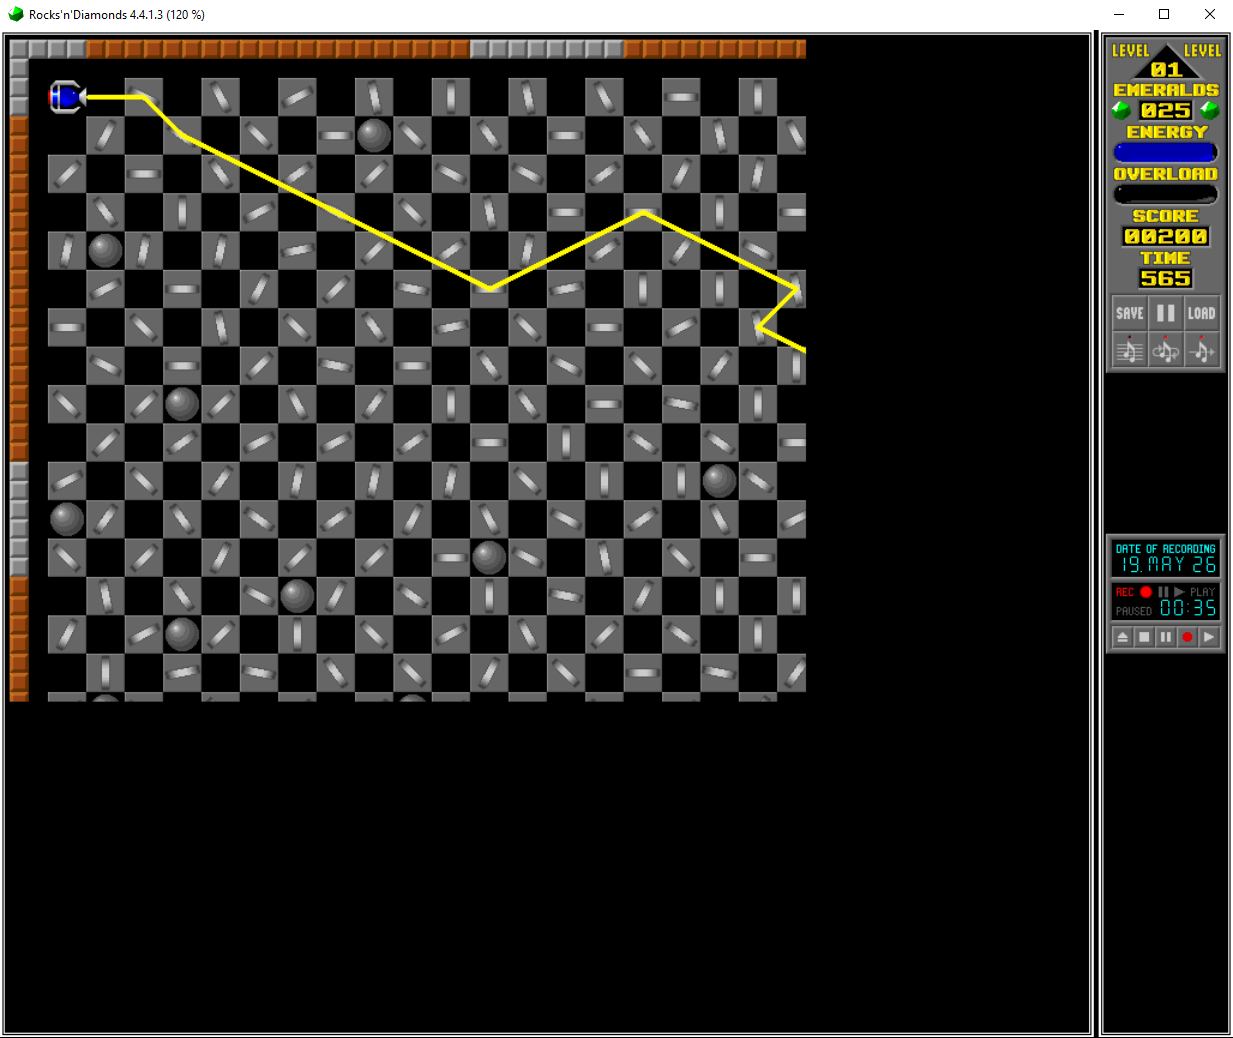Click the date text 19.MAY 26
Screen dimensions: 1233x1038
pos(1167,565)
